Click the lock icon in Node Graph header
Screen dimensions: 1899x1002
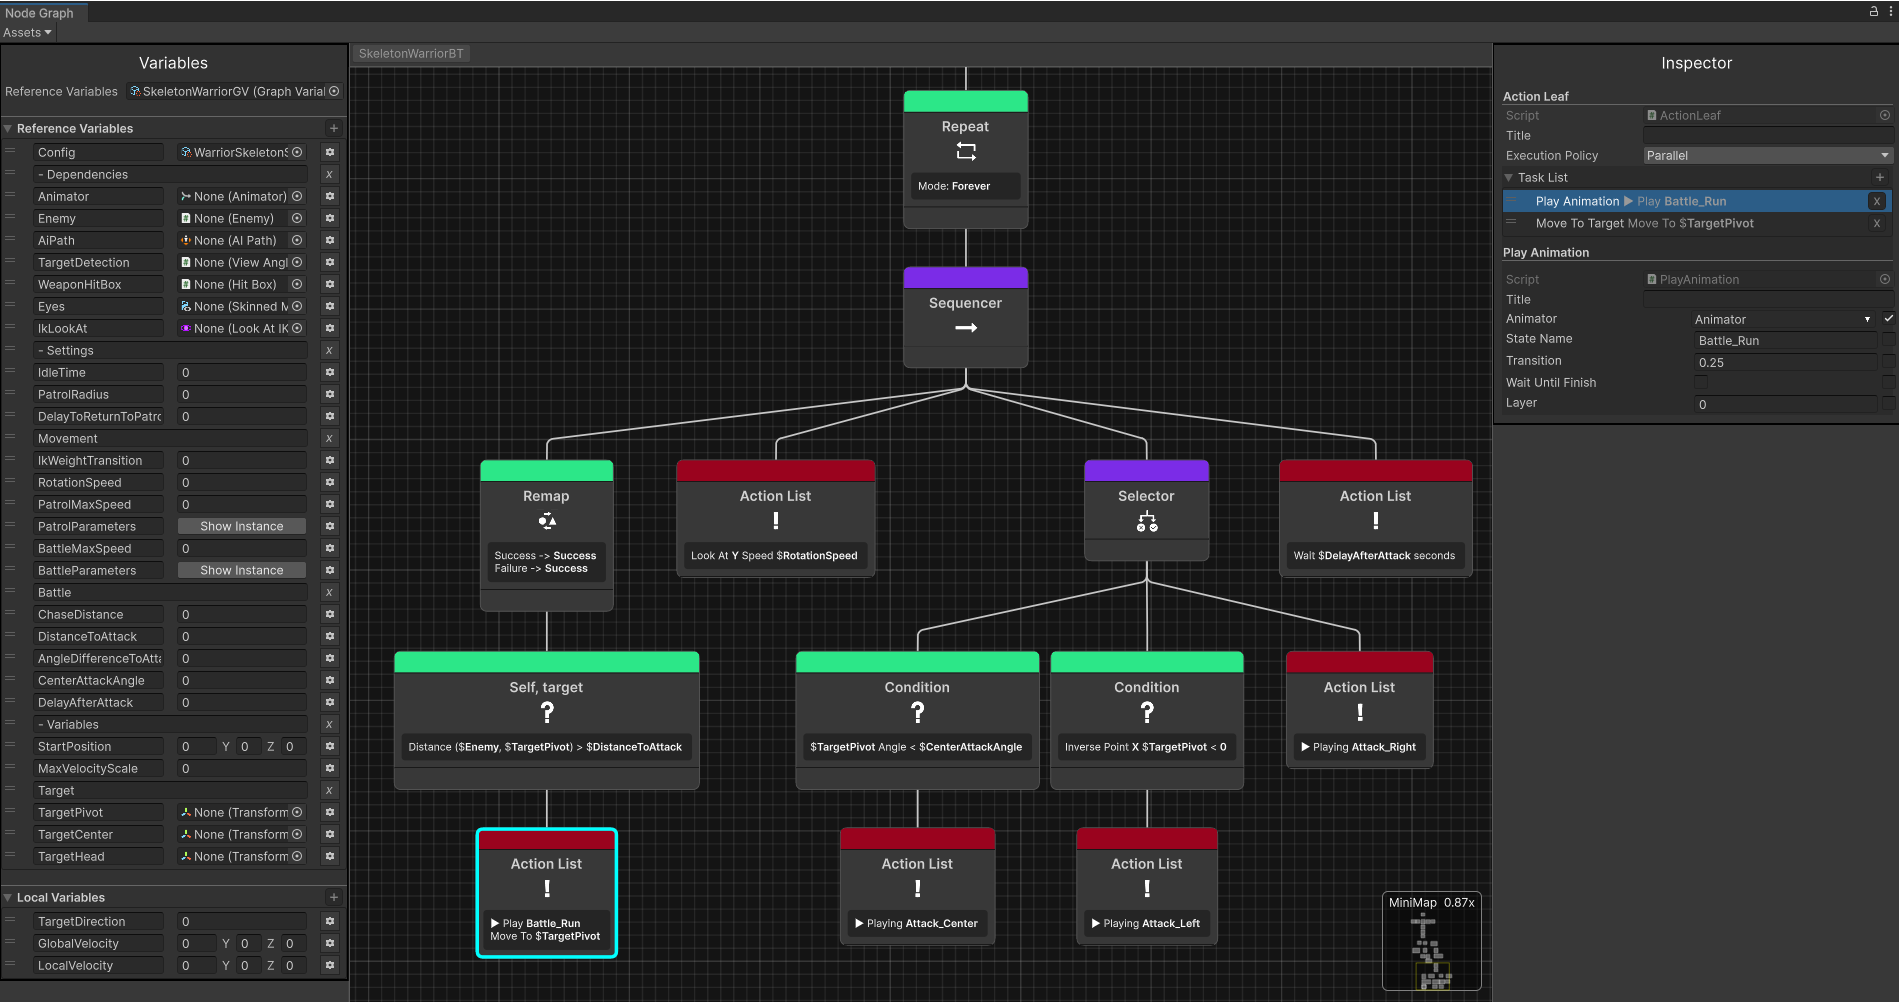[x=1873, y=12]
